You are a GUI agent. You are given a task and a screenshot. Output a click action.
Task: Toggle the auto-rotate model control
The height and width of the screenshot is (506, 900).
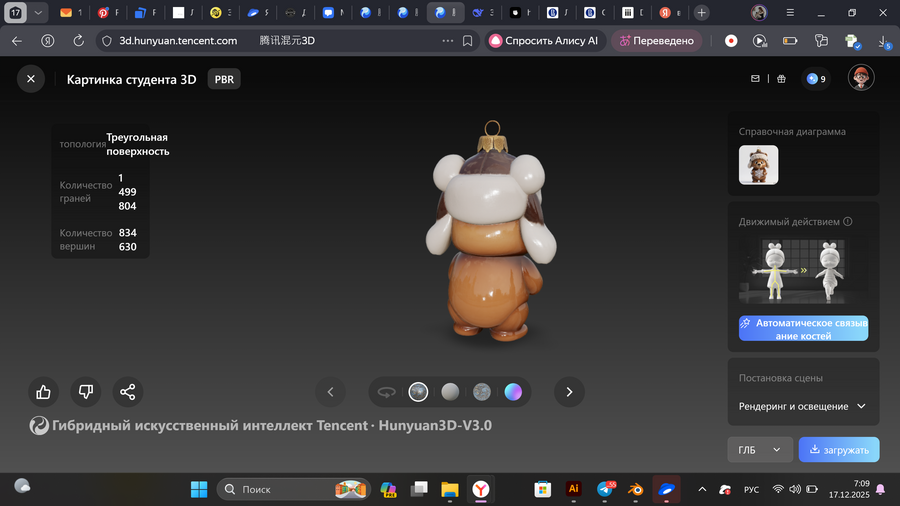point(387,392)
